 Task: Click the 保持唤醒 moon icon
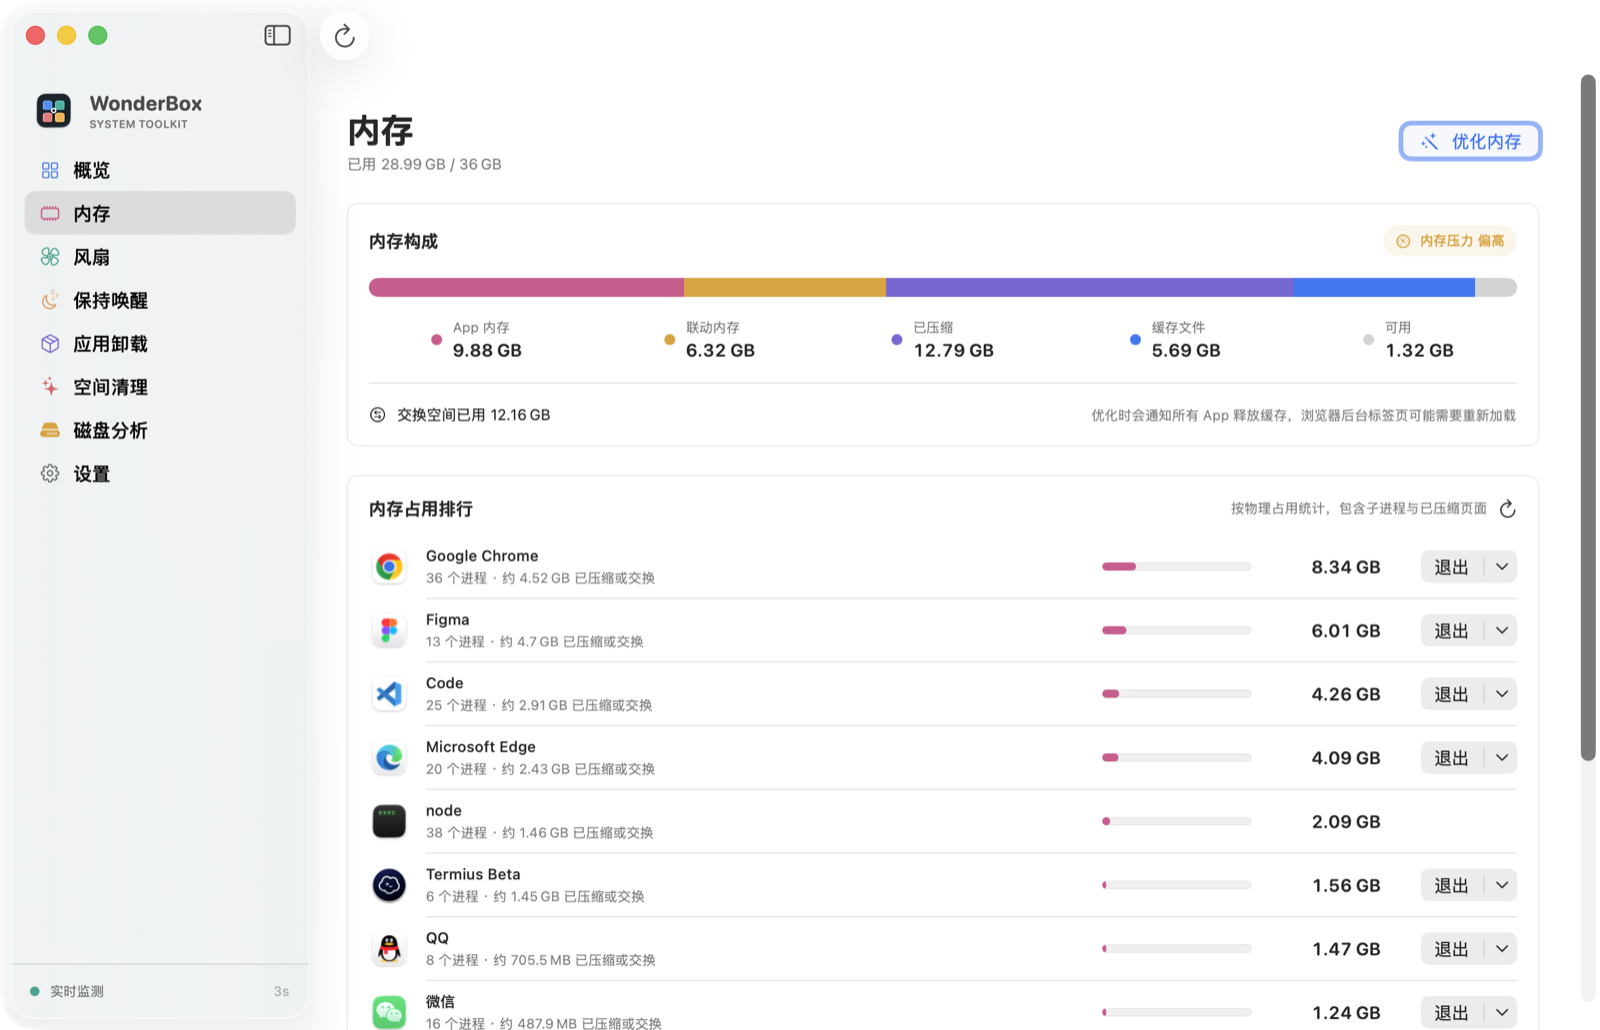coord(50,300)
